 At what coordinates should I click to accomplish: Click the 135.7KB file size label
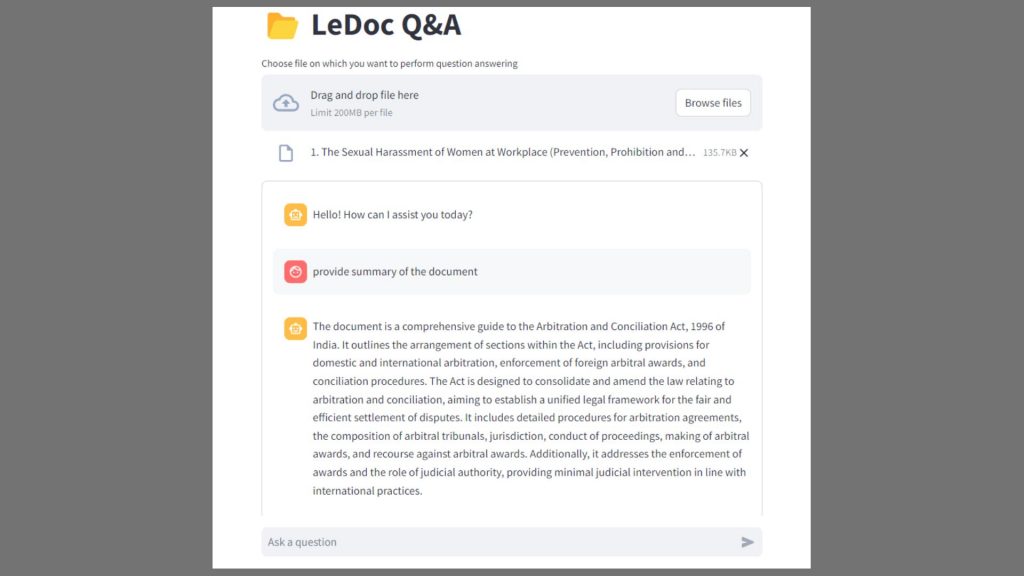pyautogui.click(x=720, y=153)
